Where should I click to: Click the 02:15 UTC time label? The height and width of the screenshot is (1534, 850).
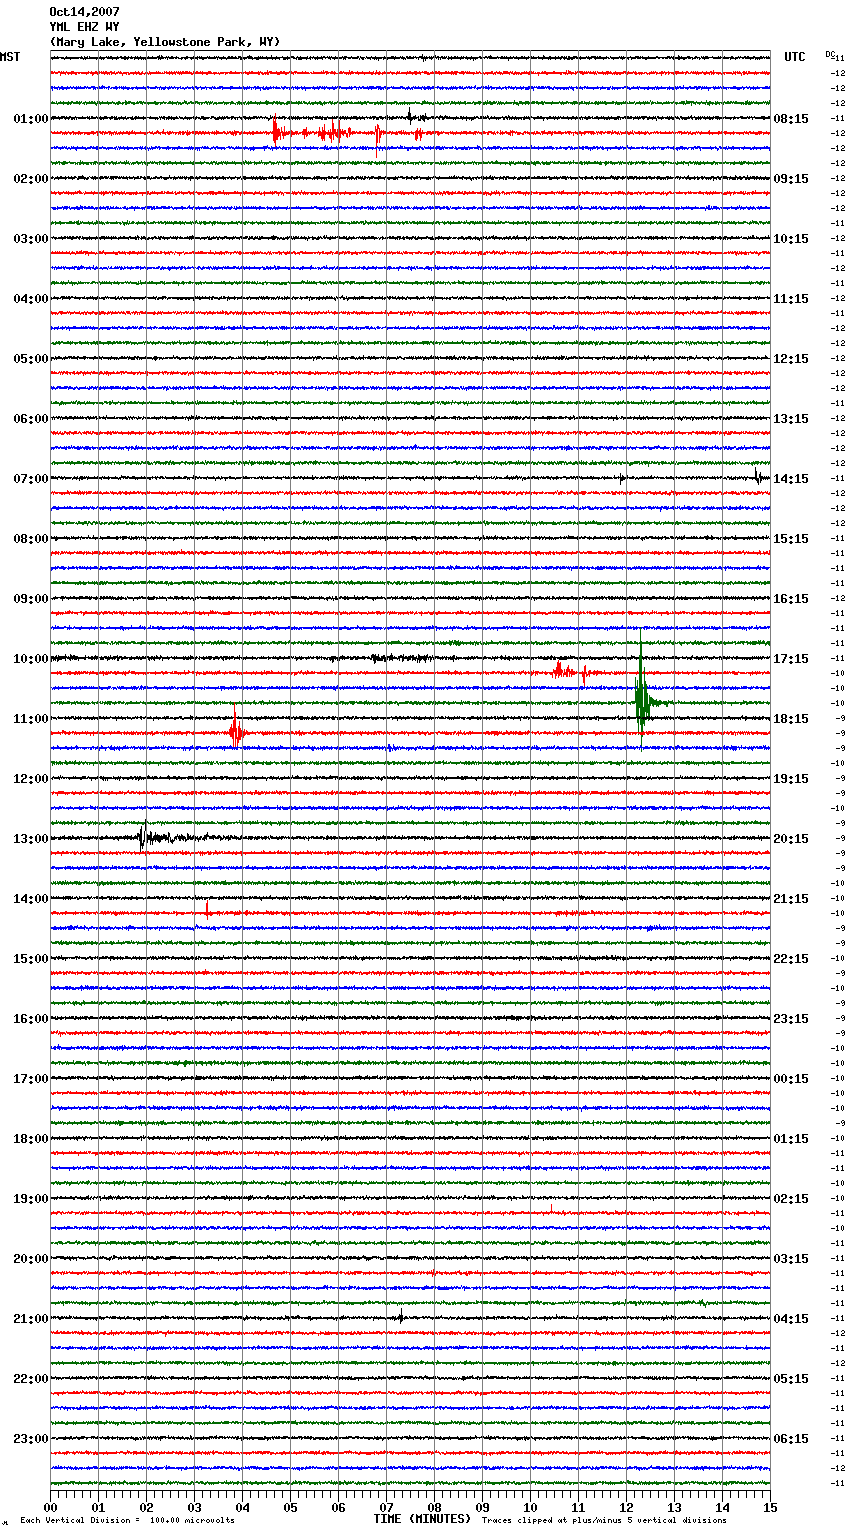[x=791, y=1199]
